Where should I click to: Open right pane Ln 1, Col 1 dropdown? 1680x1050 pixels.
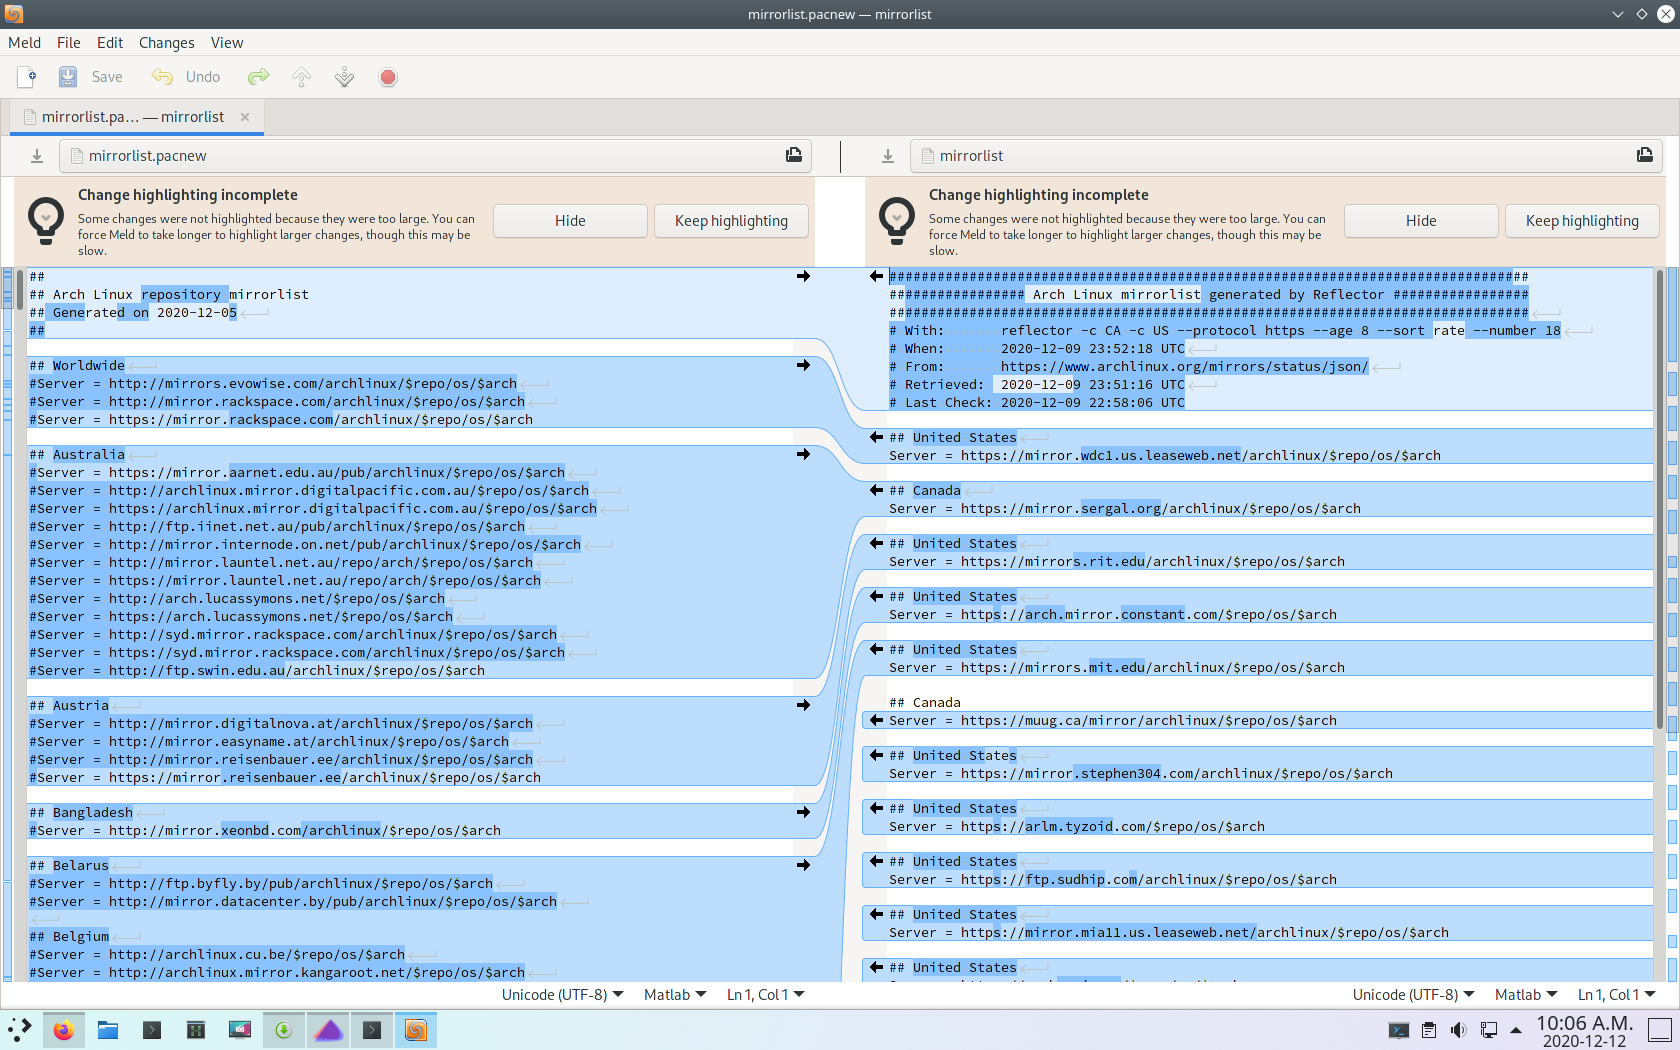point(1616,995)
